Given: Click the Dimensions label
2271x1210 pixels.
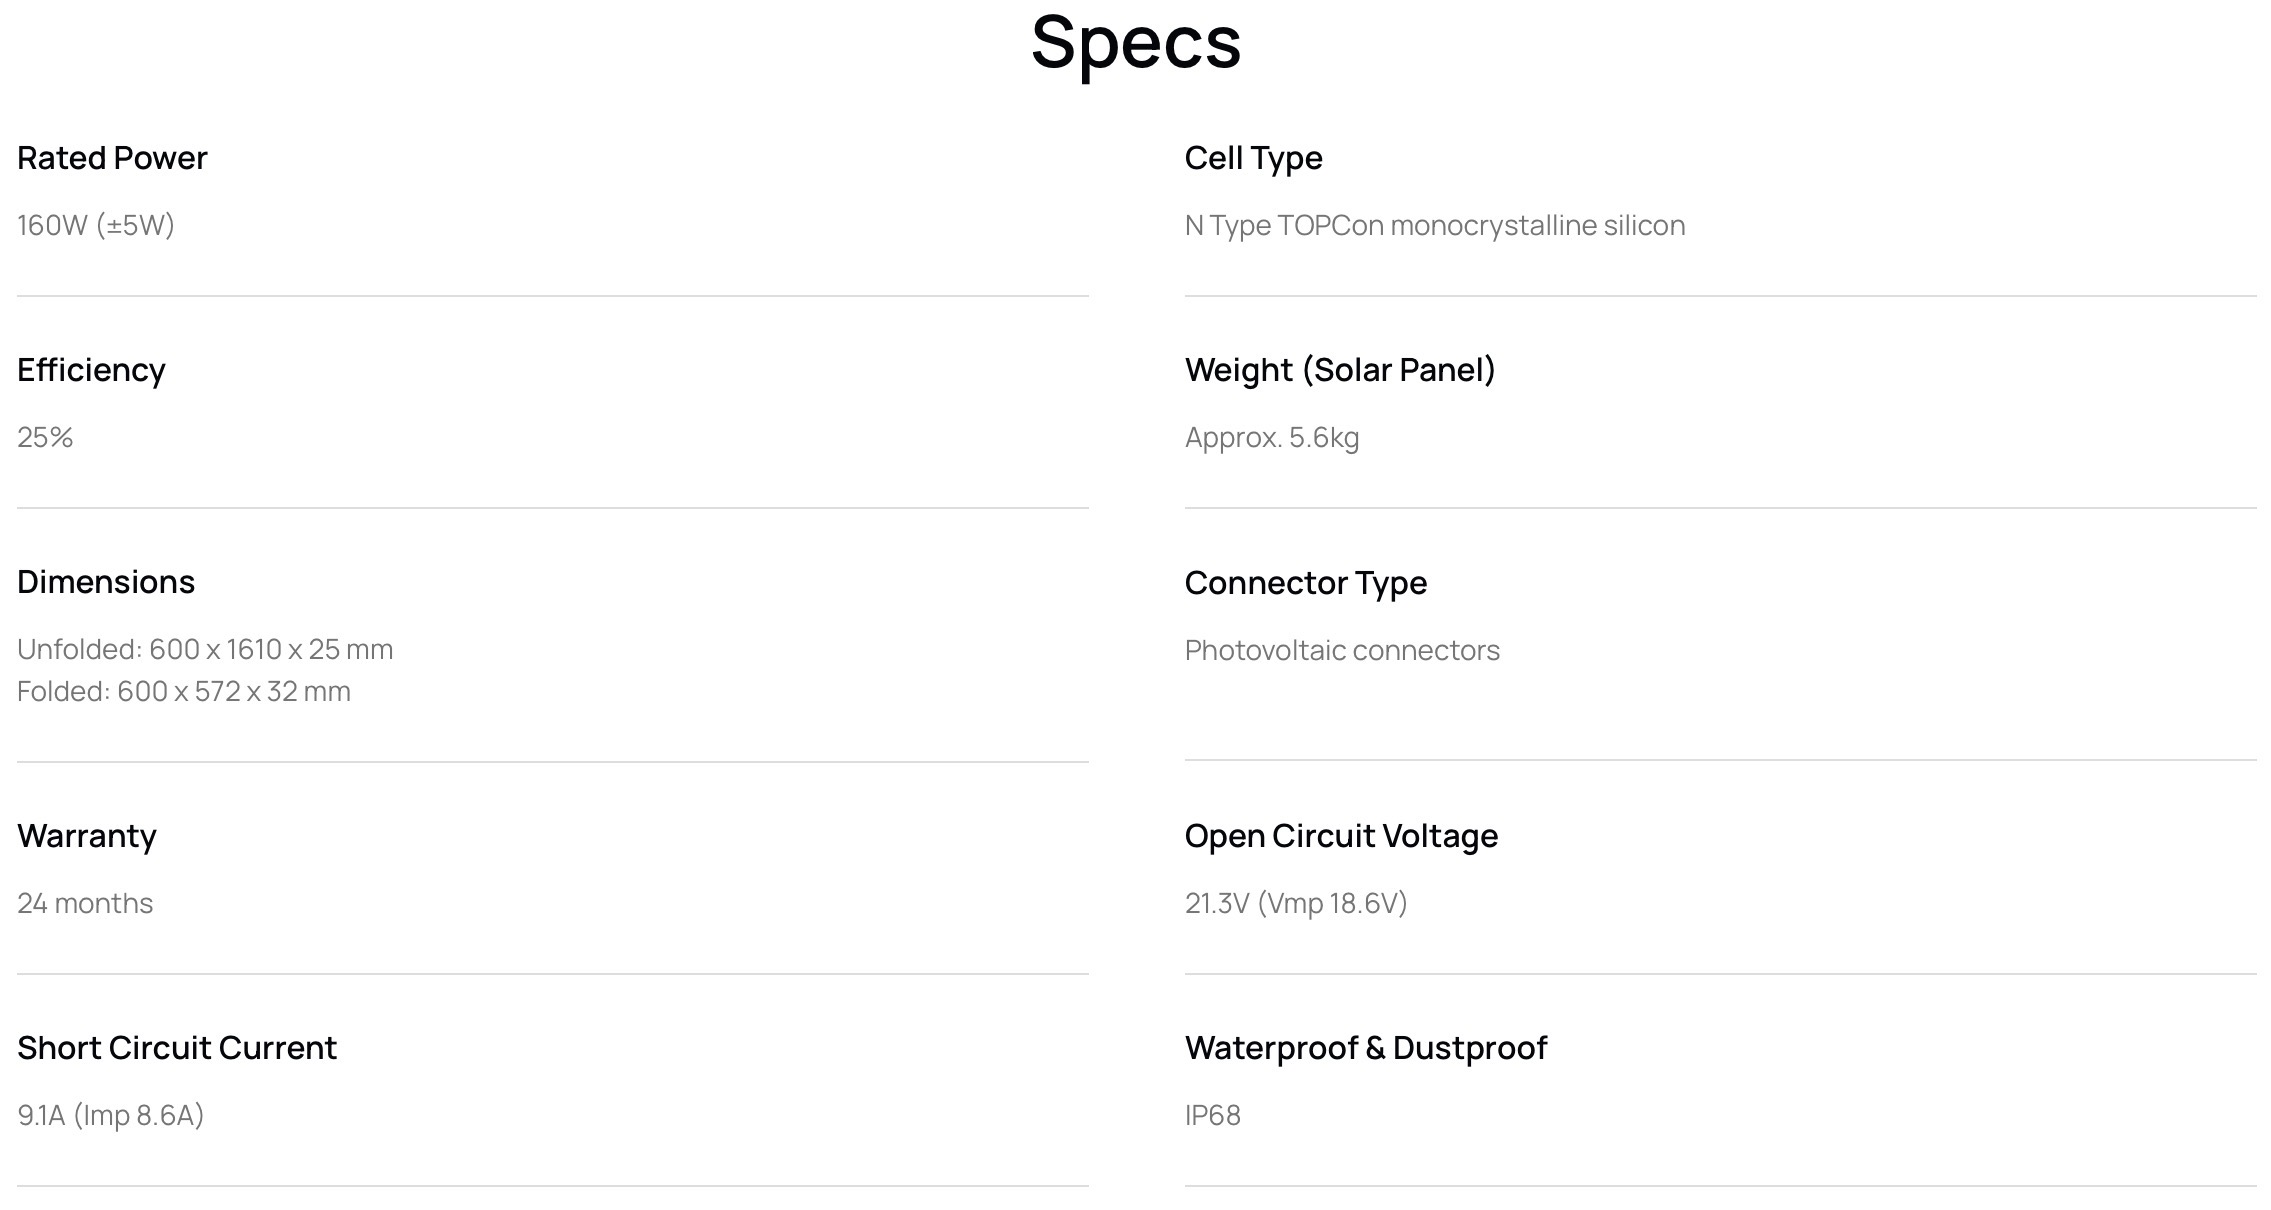Looking at the screenshot, I should pyautogui.click(x=106, y=582).
